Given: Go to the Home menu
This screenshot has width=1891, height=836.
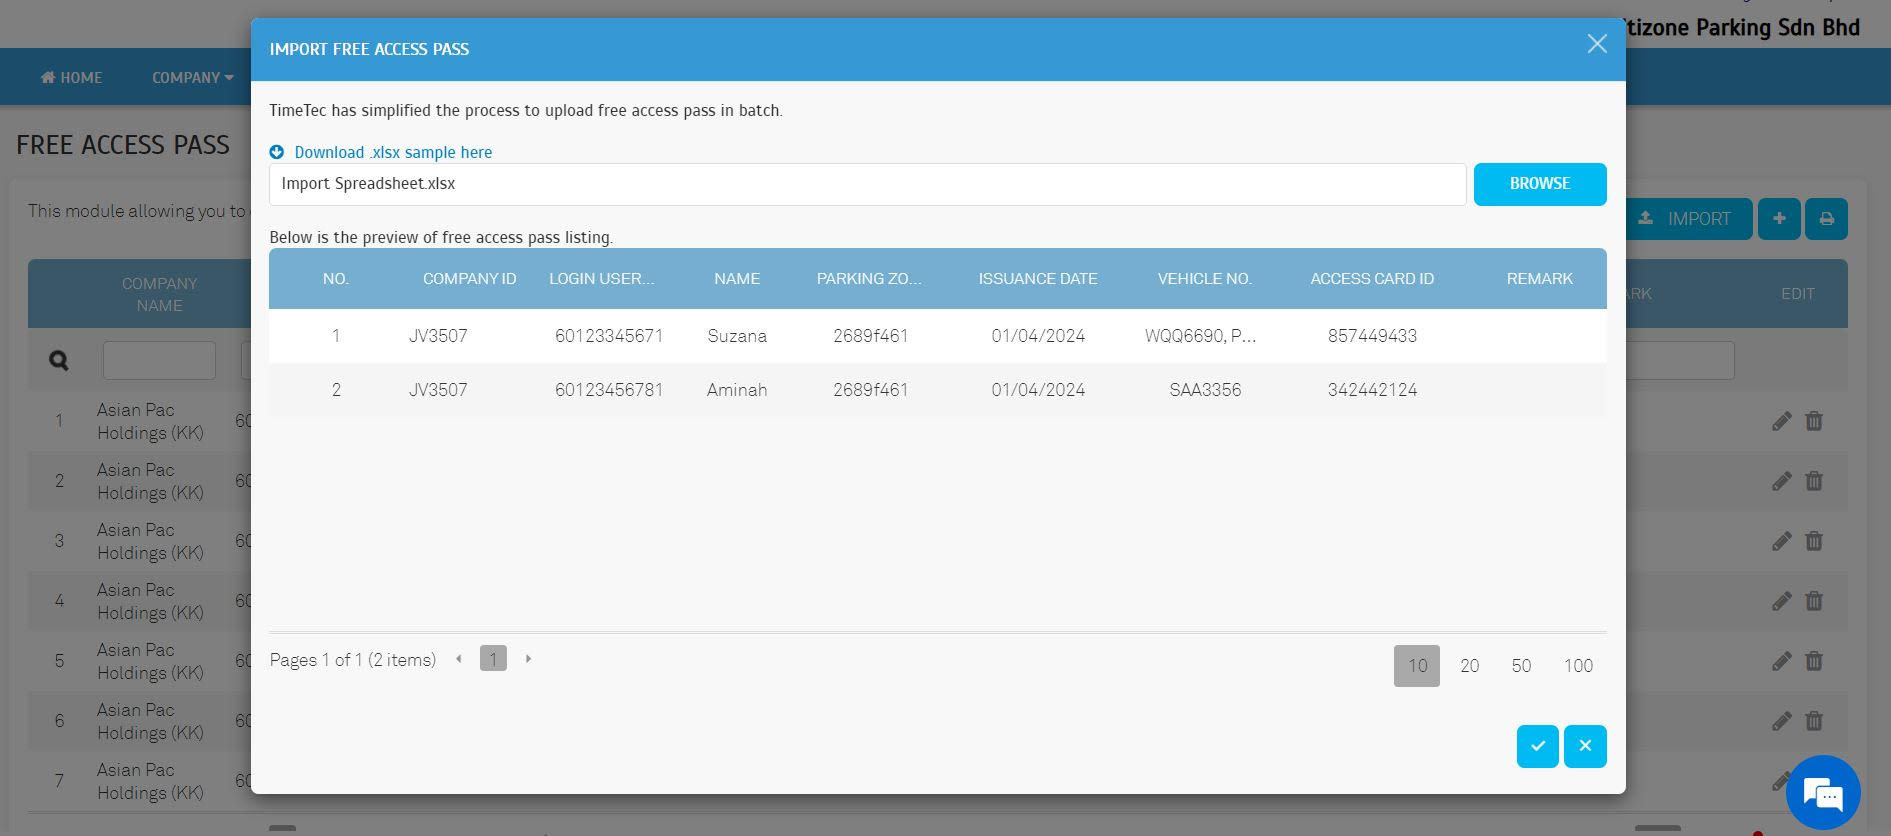Looking at the screenshot, I should click(71, 77).
